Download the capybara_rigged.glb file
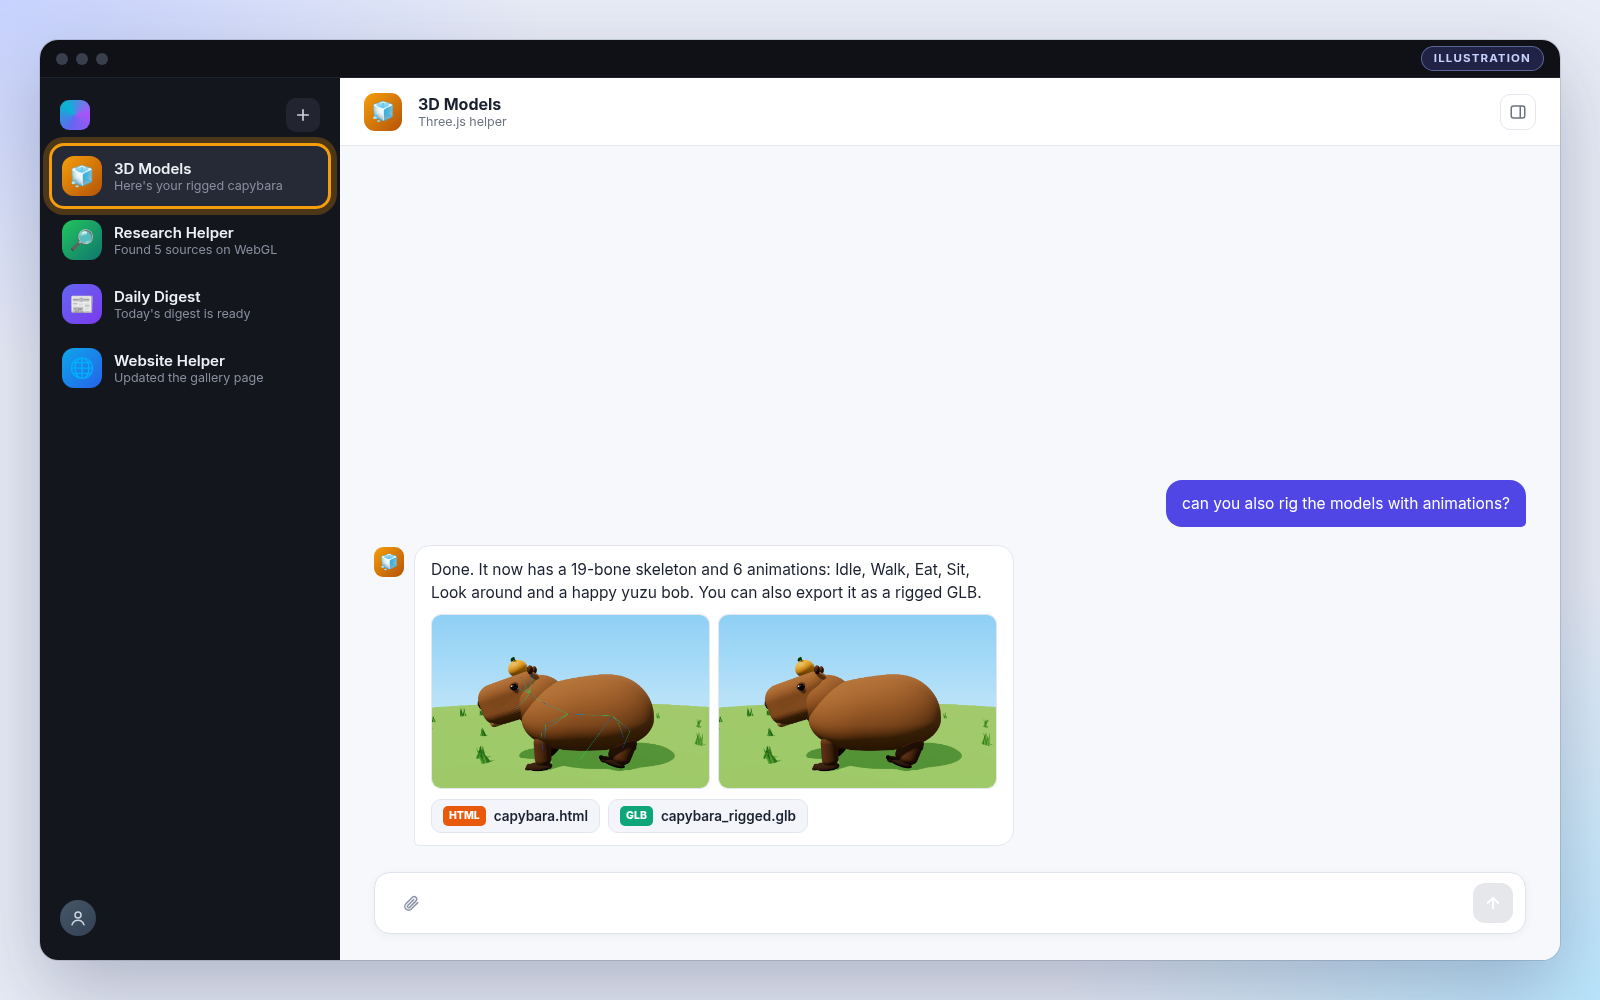This screenshot has height=1000, width=1600. click(708, 816)
